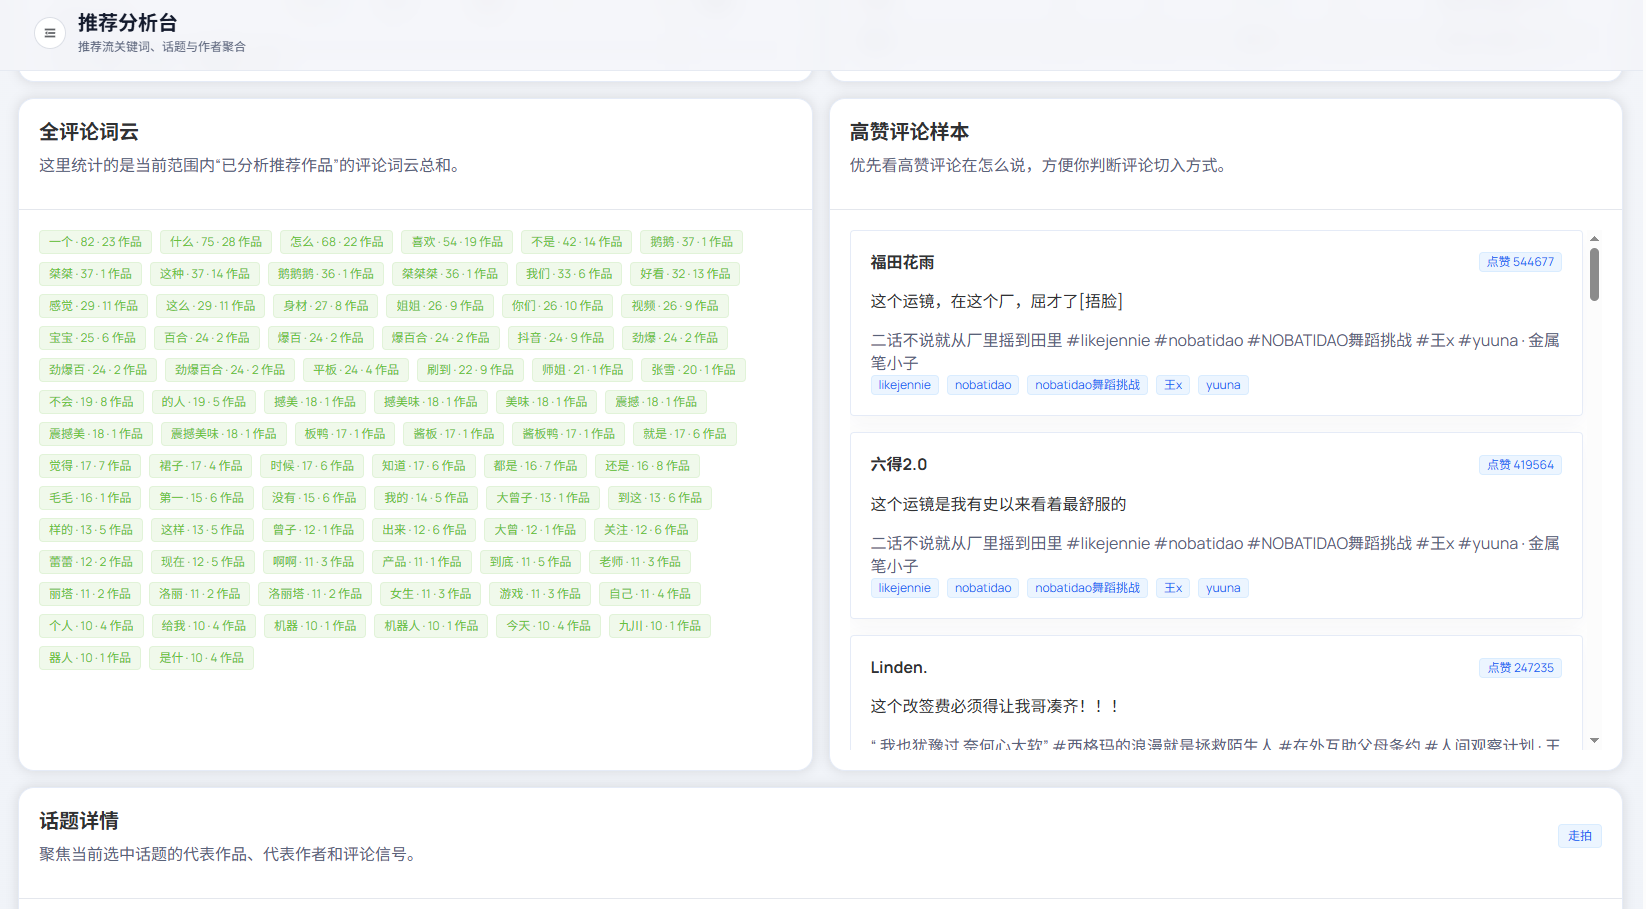Click the word tag 没有·15·6作品
This screenshot has height=909, width=1646.
(314, 498)
